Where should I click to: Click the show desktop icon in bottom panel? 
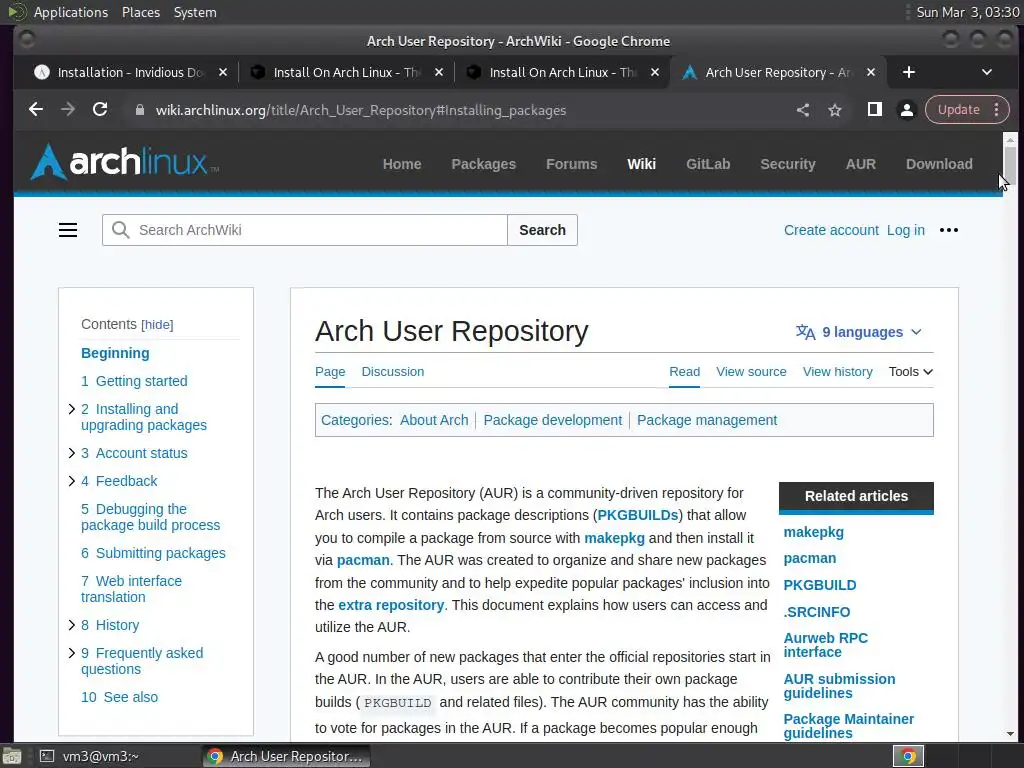(x=11, y=756)
